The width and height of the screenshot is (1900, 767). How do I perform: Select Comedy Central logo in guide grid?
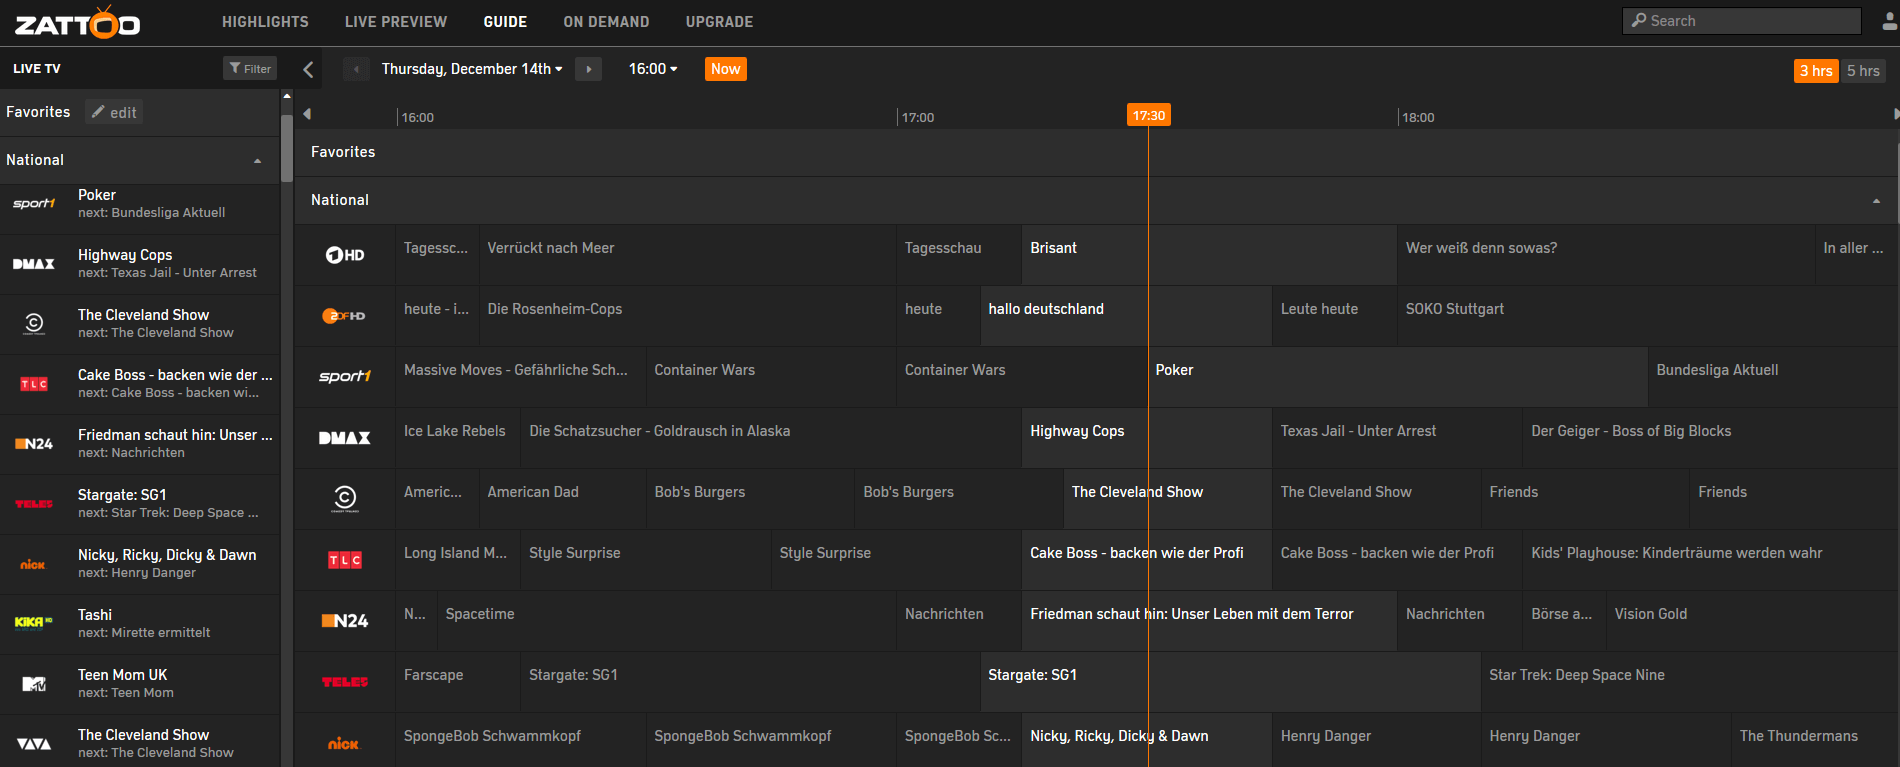pyautogui.click(x=344, y=498)
